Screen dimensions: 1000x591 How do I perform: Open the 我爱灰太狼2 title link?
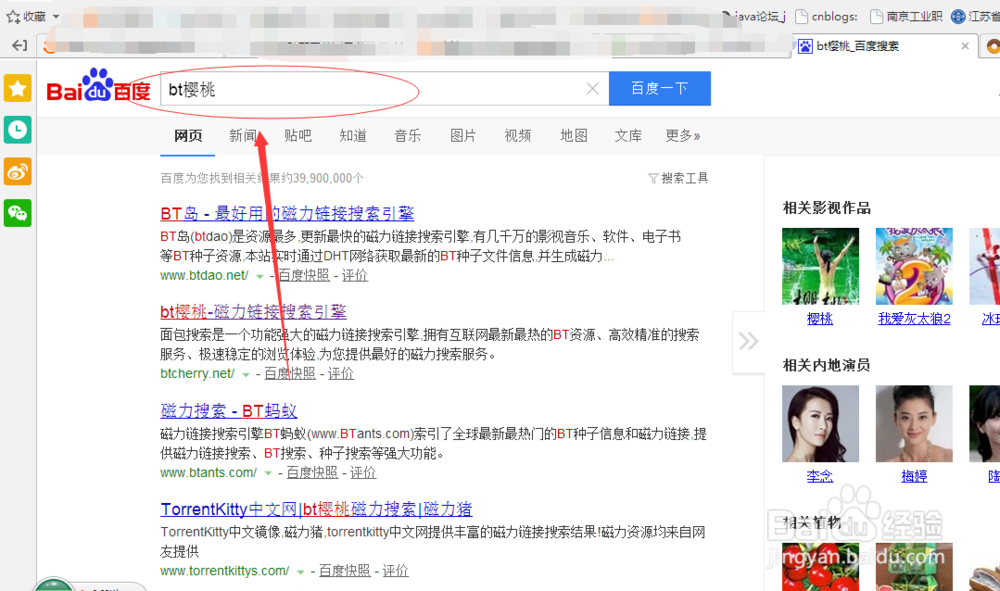click(914, 319)
